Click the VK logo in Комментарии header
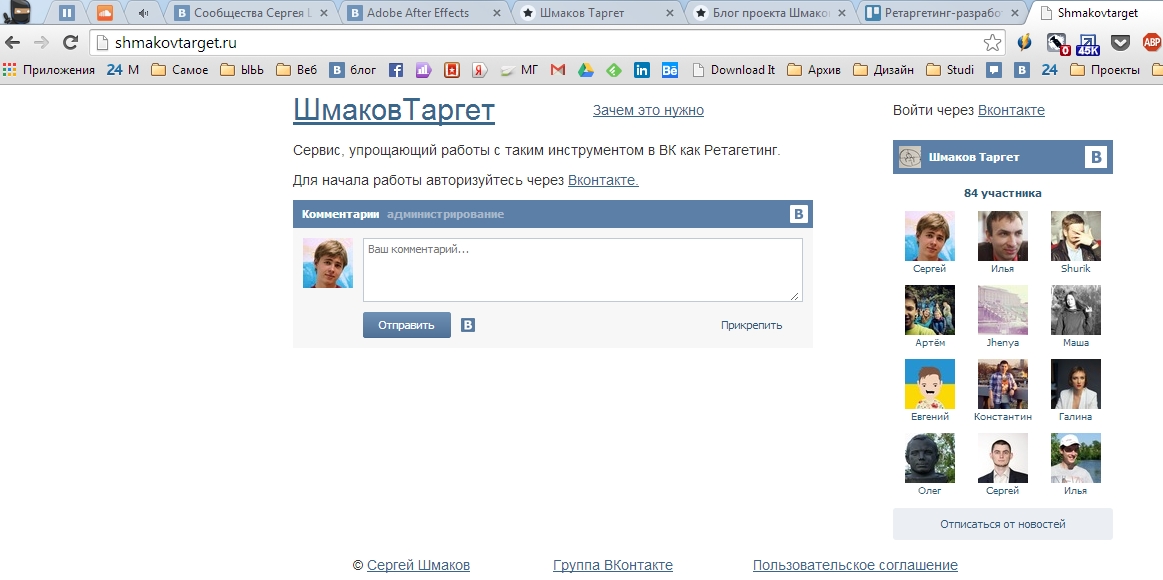1163x580 pixels. coord(798,214)
